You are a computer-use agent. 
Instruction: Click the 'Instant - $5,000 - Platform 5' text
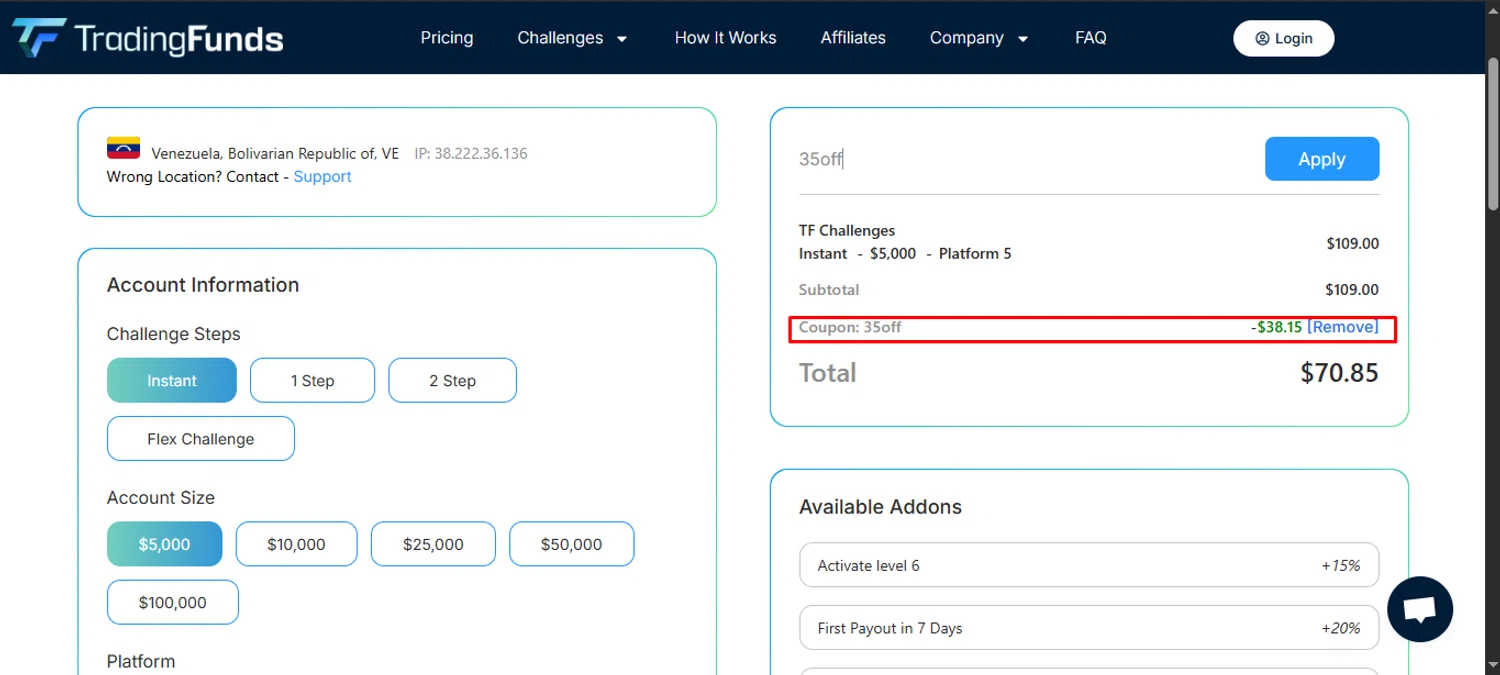(905, 254)
